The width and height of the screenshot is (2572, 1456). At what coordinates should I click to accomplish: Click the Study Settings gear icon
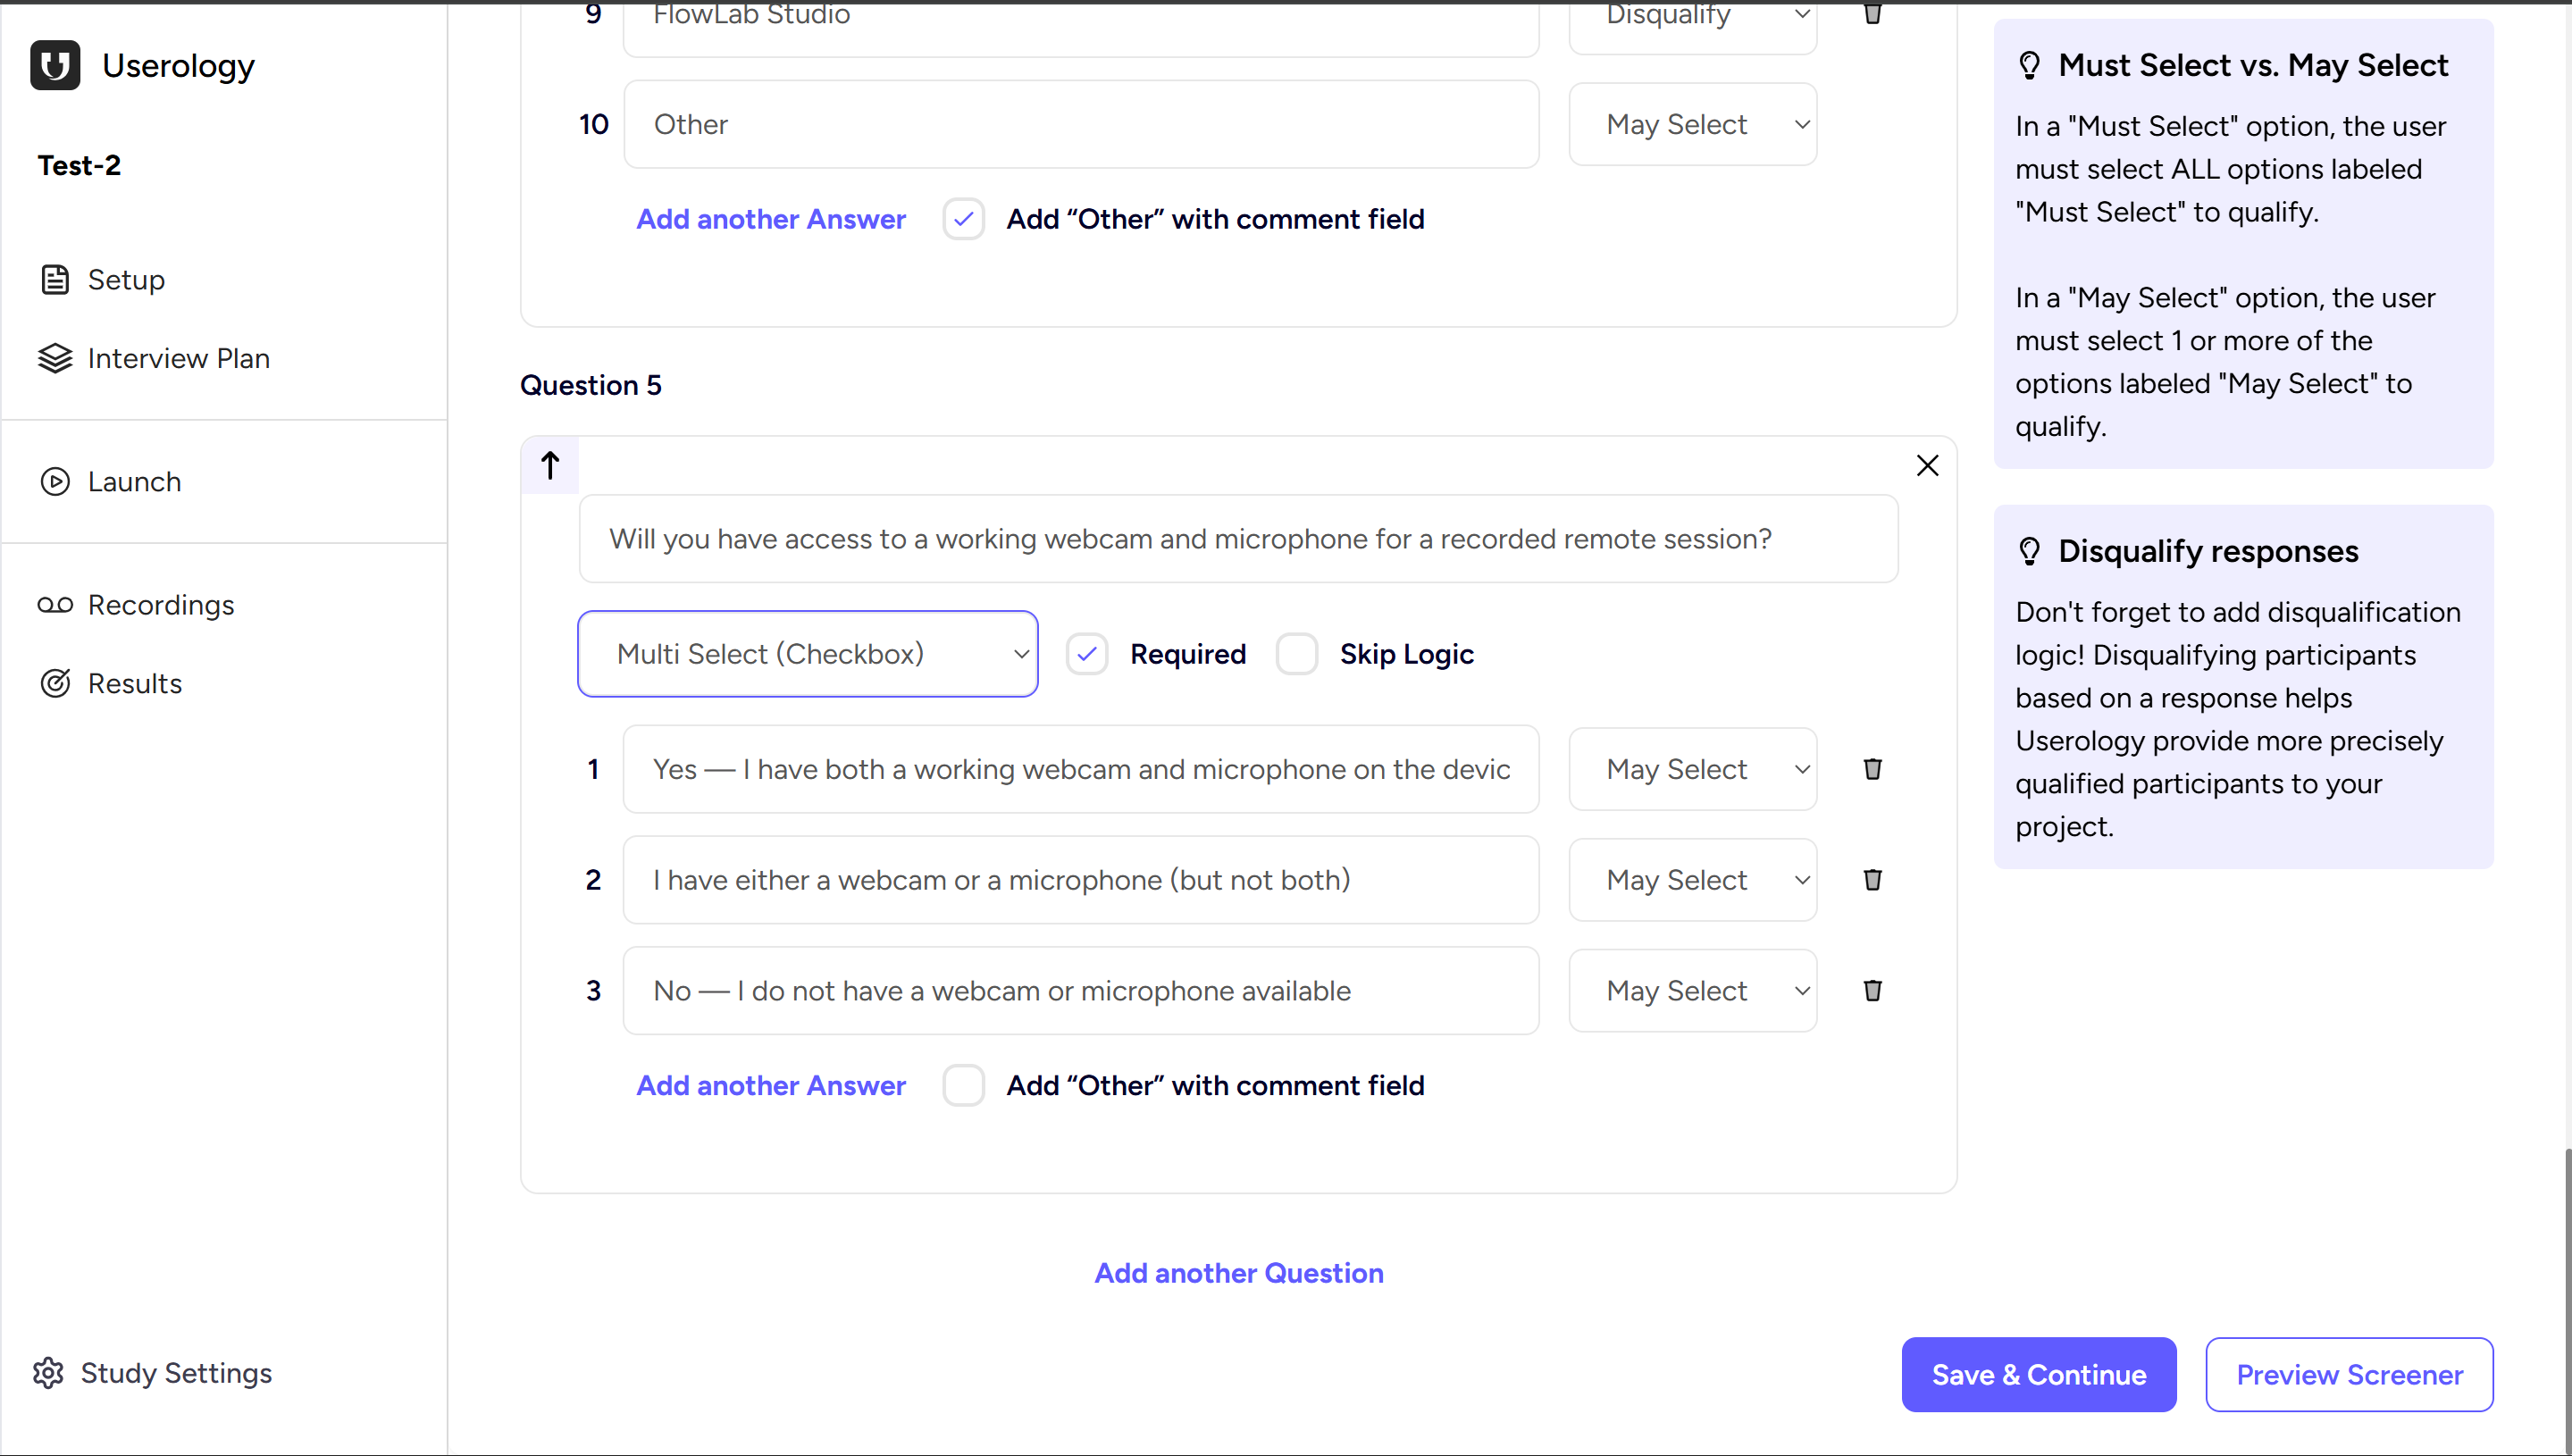48,1373
